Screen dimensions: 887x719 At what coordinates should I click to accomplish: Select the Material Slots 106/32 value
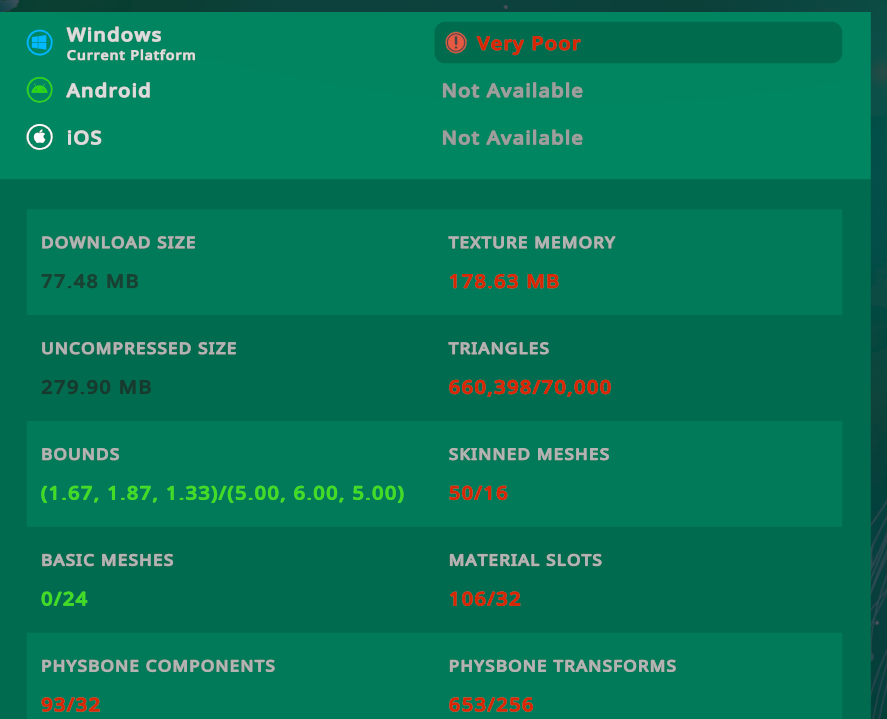pos(485,600)
